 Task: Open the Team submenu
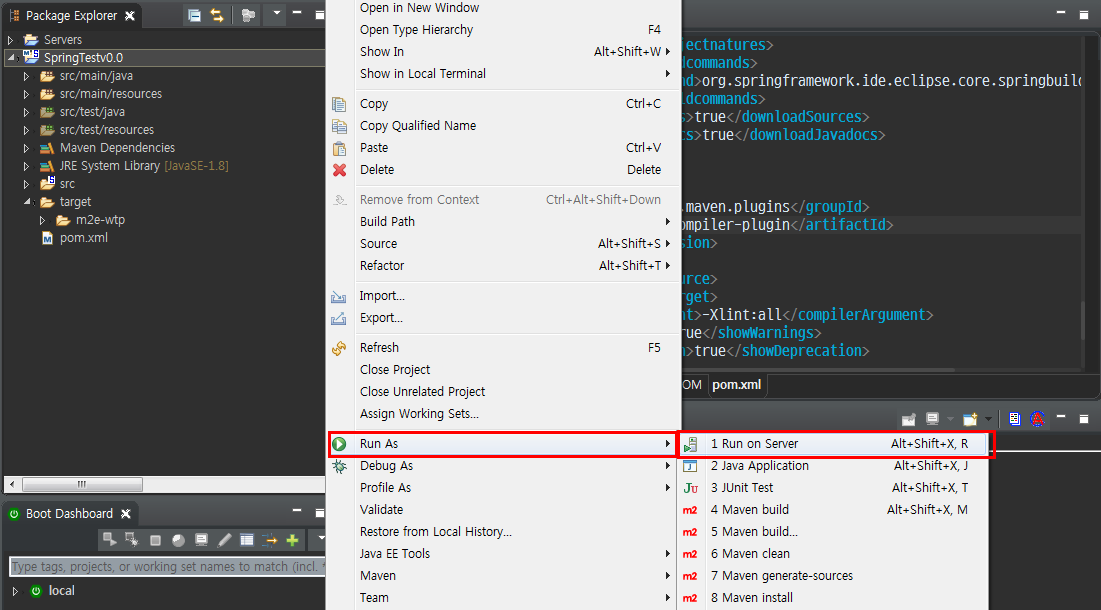pyautogui.click(x=504, y=597)
